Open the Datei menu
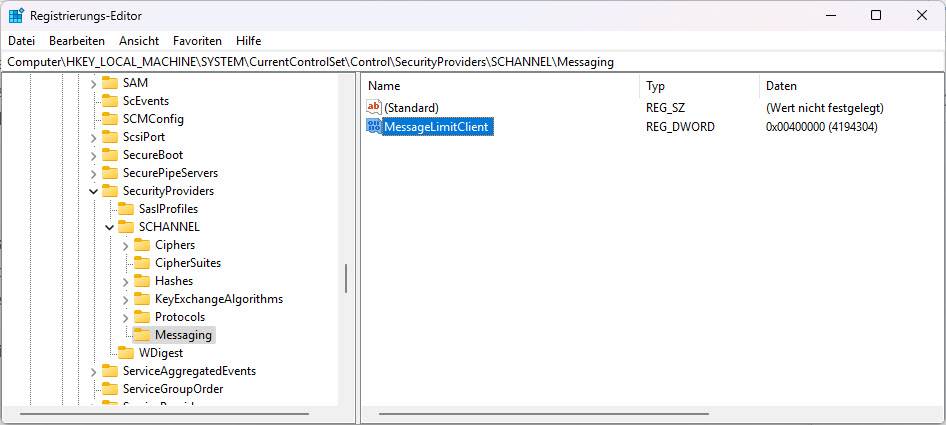 (21, 41)
